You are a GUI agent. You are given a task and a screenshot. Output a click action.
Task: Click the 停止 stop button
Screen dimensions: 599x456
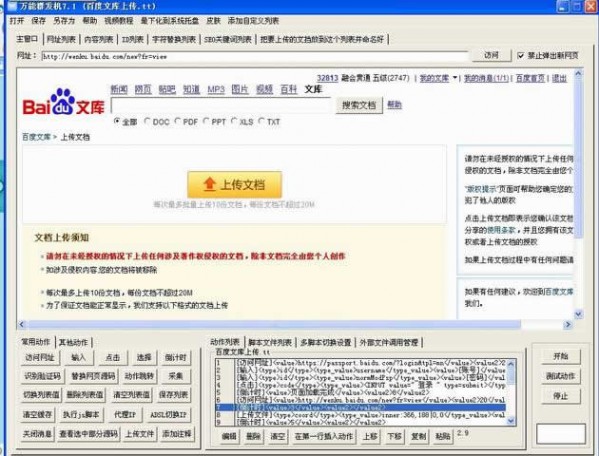[x=561, y=396]
